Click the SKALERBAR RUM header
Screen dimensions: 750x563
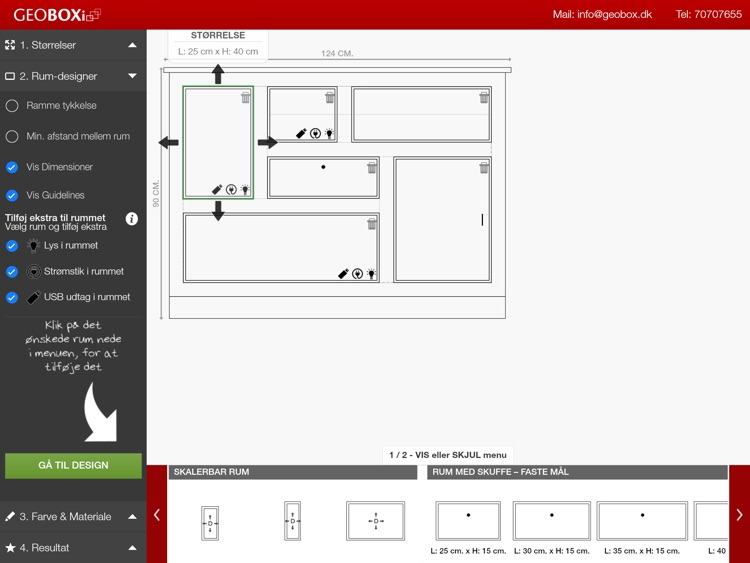coord(293,472)
